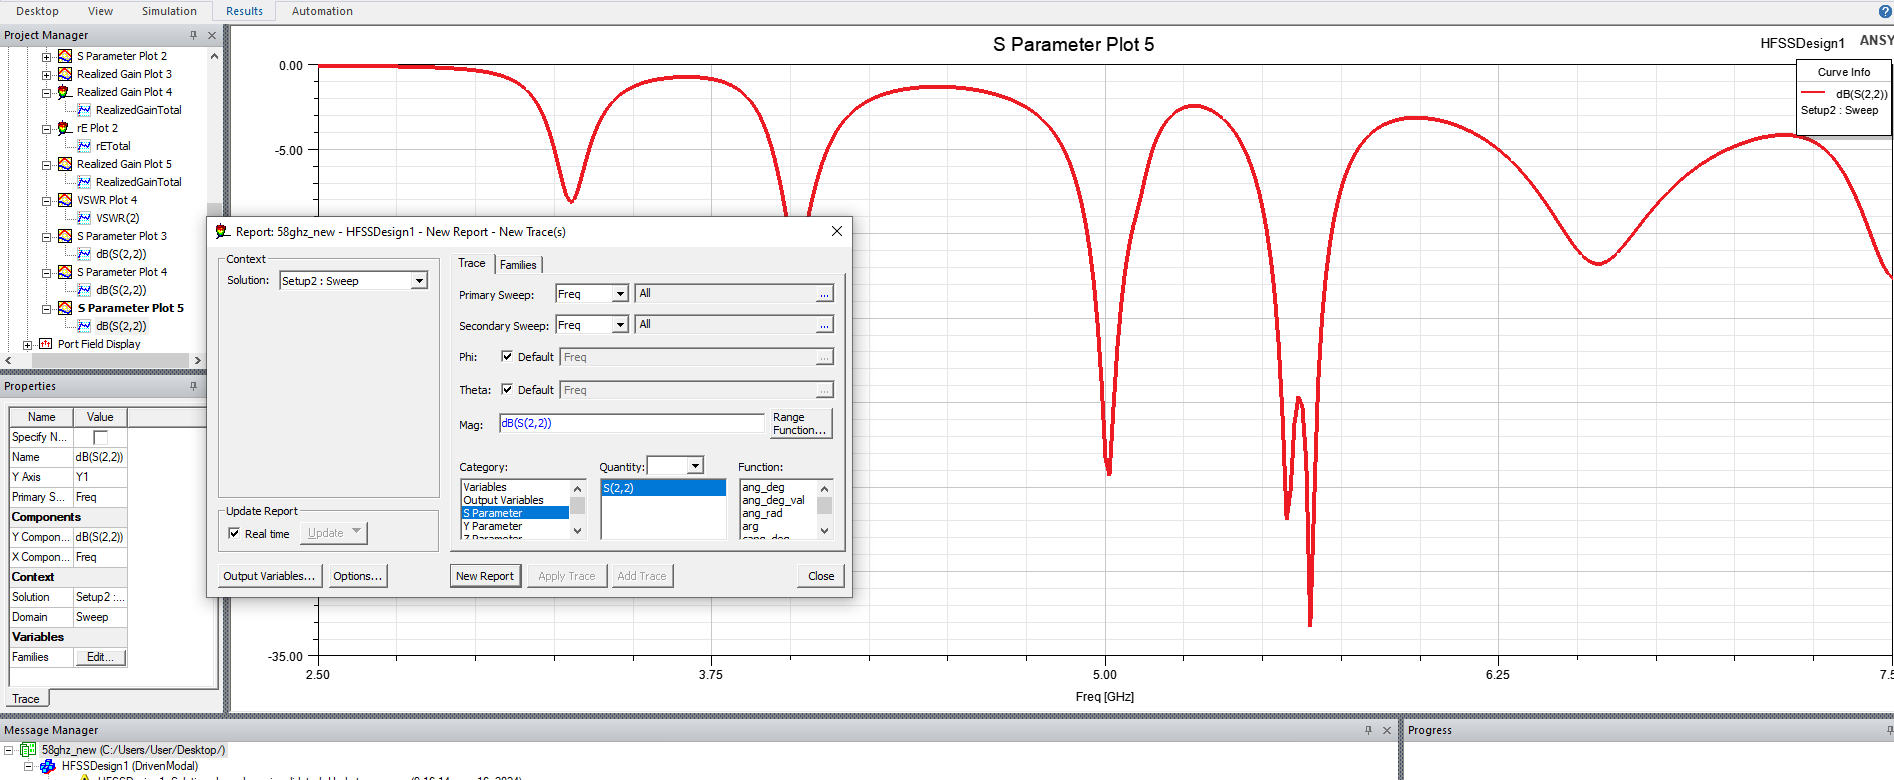Open help via the question mark icon

click(x=1885, y=11)
